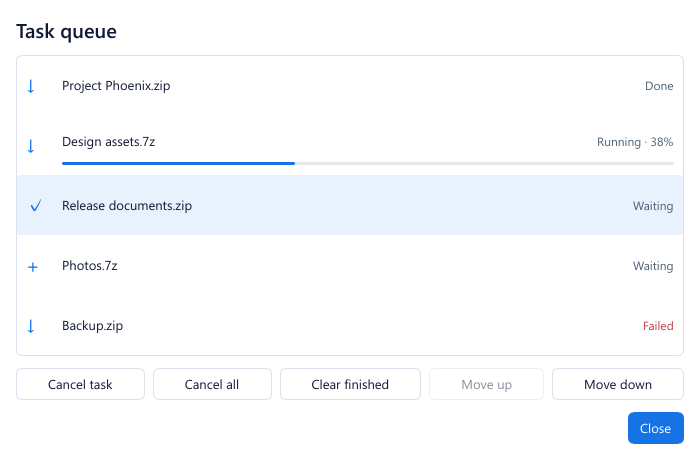700x460 pixels.
Task: Click the Done status of Project Phoenix.zip
Action: click(659, 86)
